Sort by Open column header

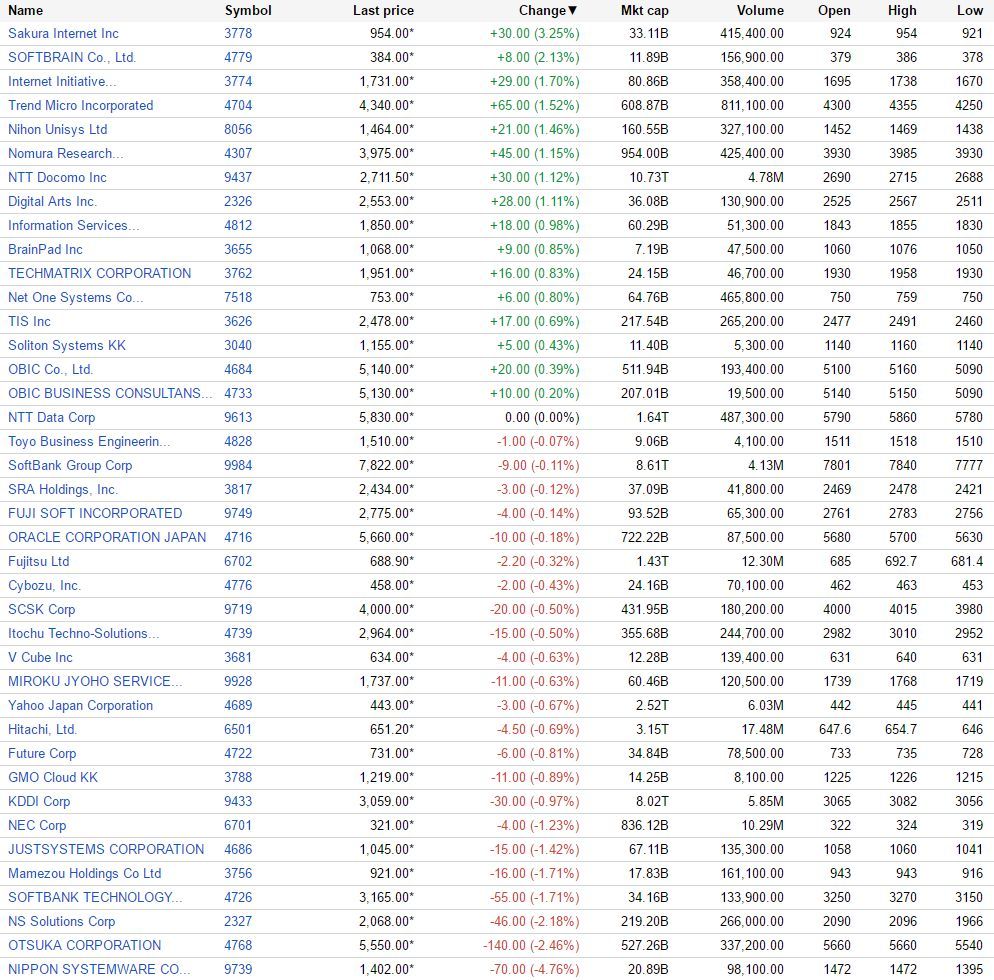pyautogui.click(x=834, y=11)
